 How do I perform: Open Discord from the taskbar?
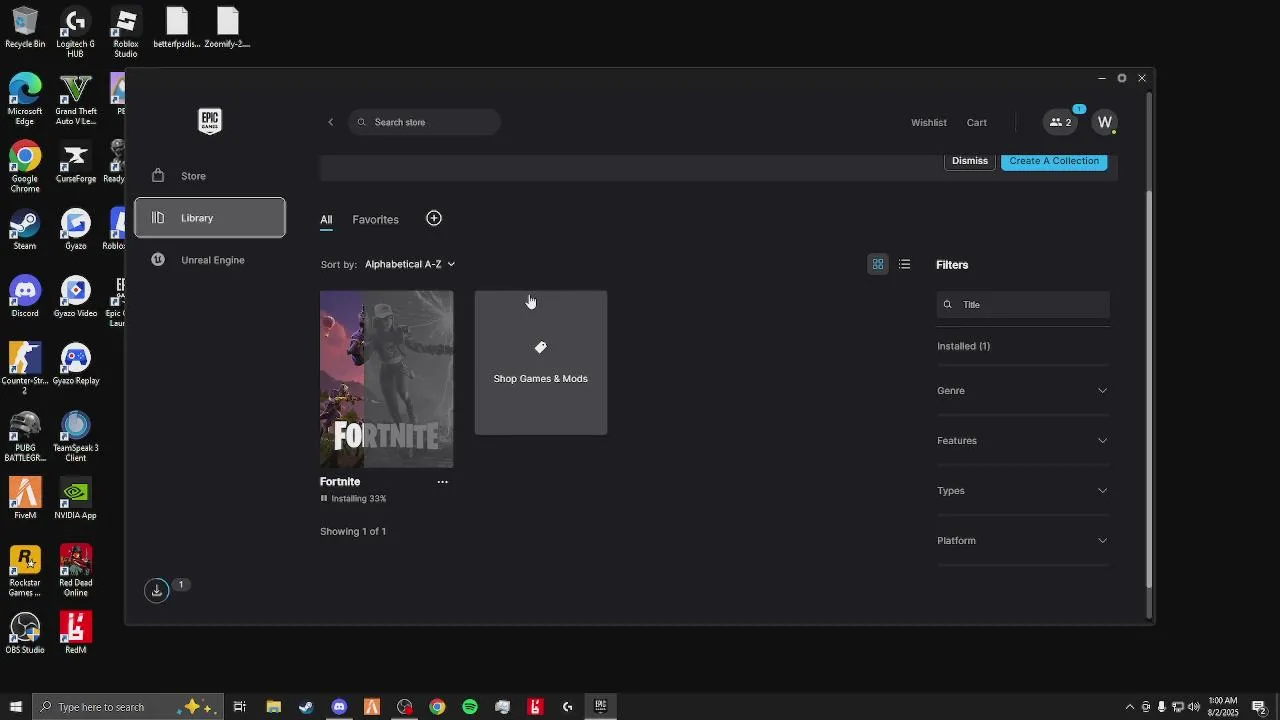click(339, 707)
